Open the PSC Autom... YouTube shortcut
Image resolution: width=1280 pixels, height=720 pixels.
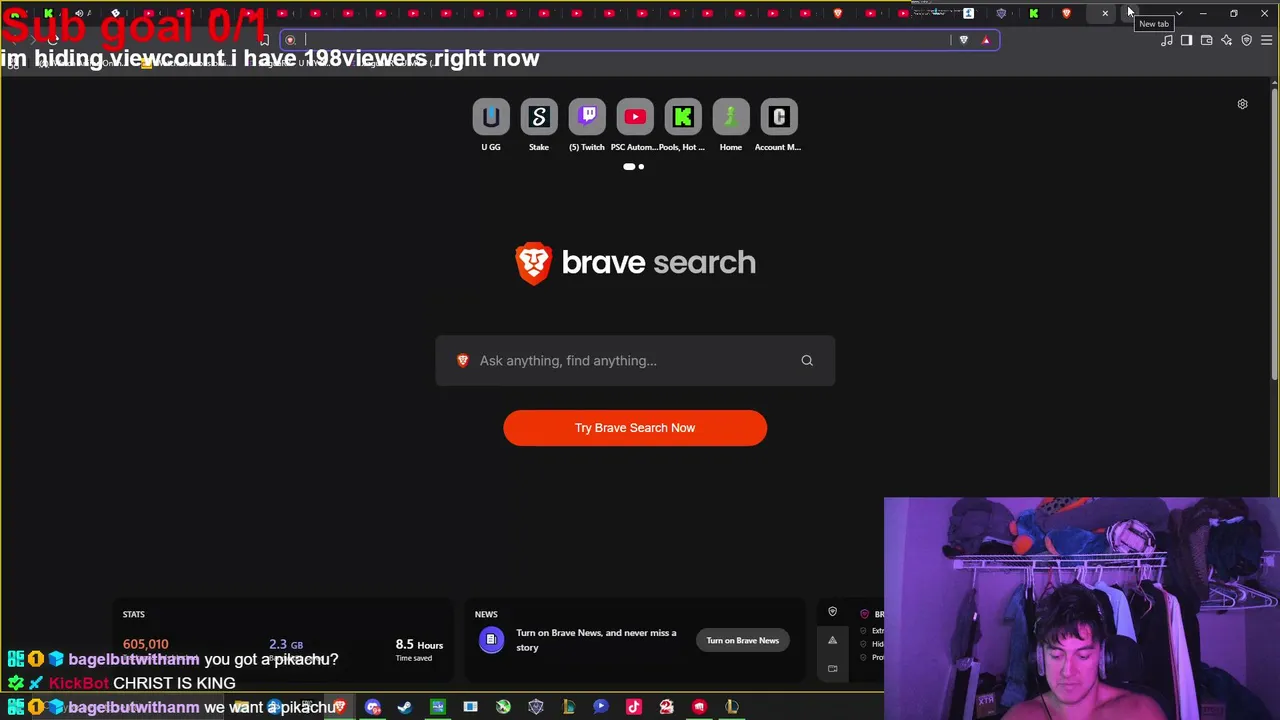point(635,117)
